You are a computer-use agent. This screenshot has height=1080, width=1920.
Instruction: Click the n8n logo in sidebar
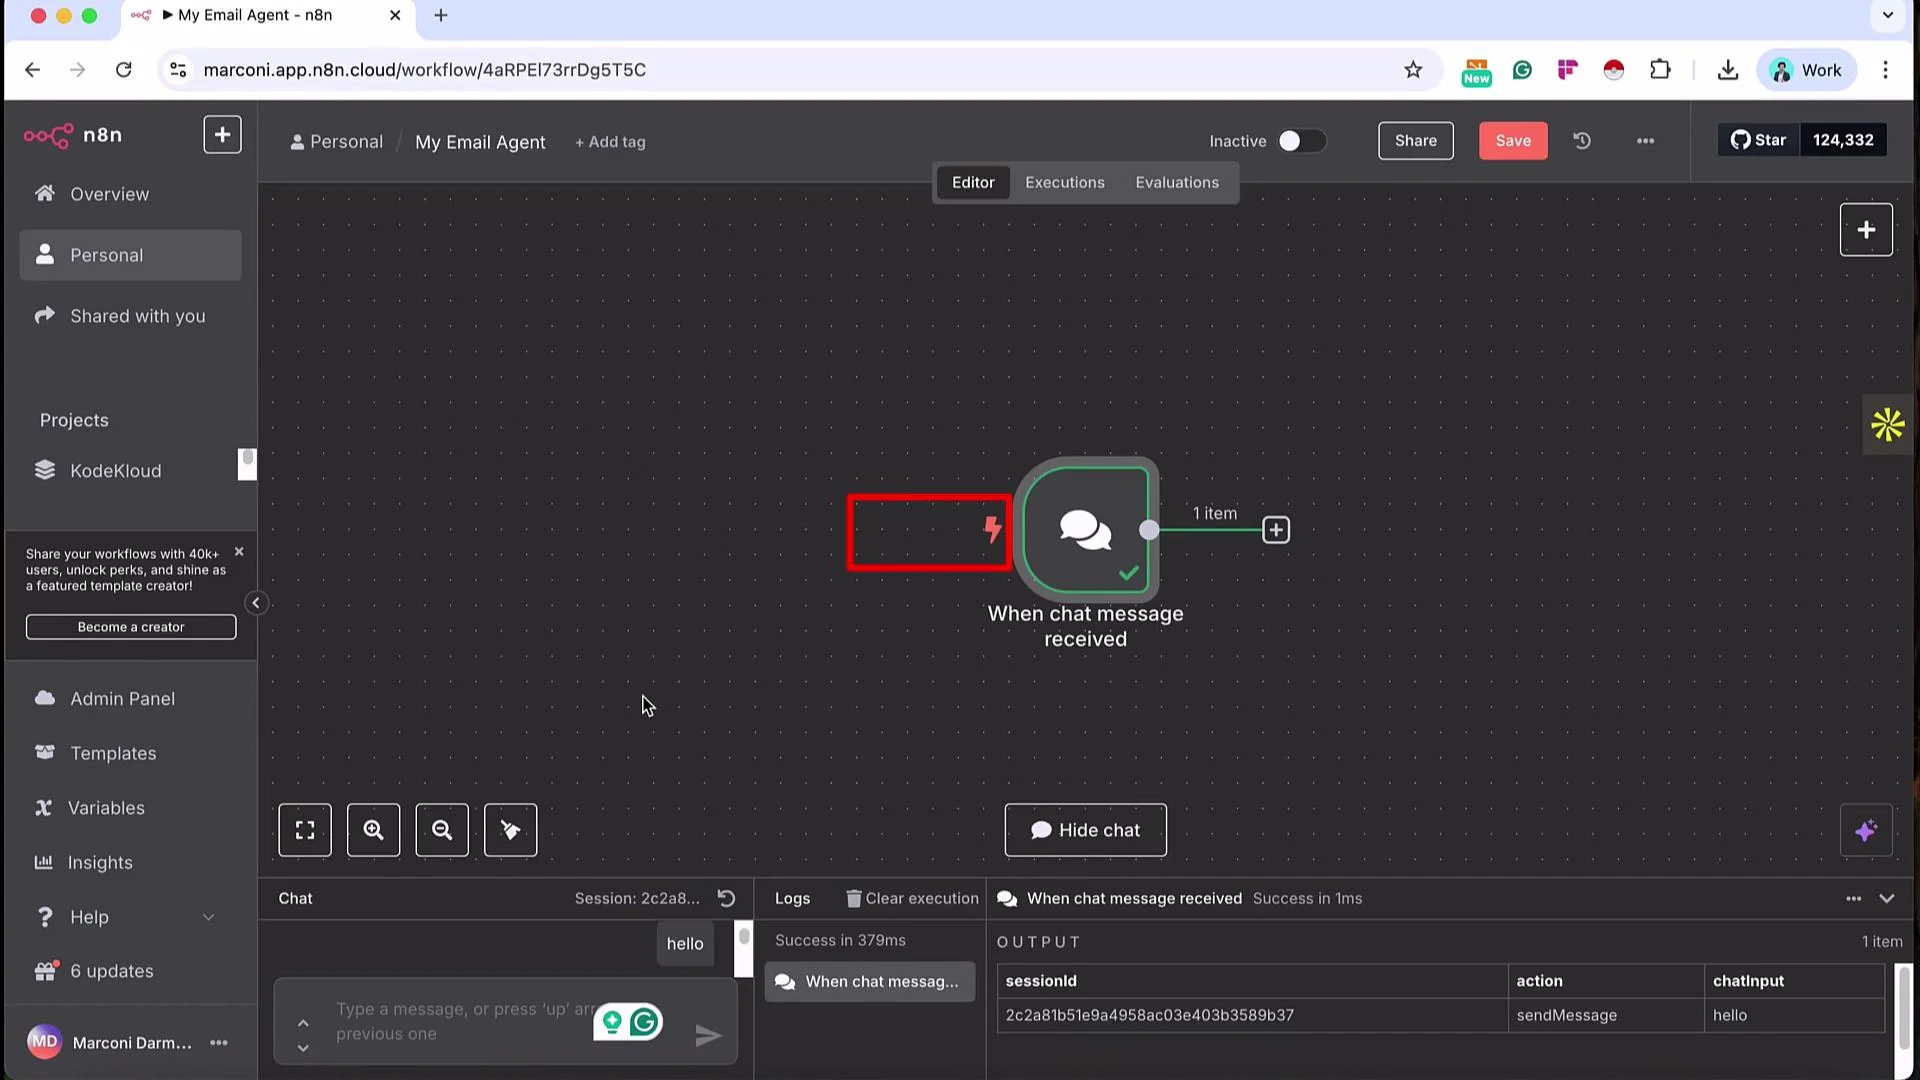73,135
